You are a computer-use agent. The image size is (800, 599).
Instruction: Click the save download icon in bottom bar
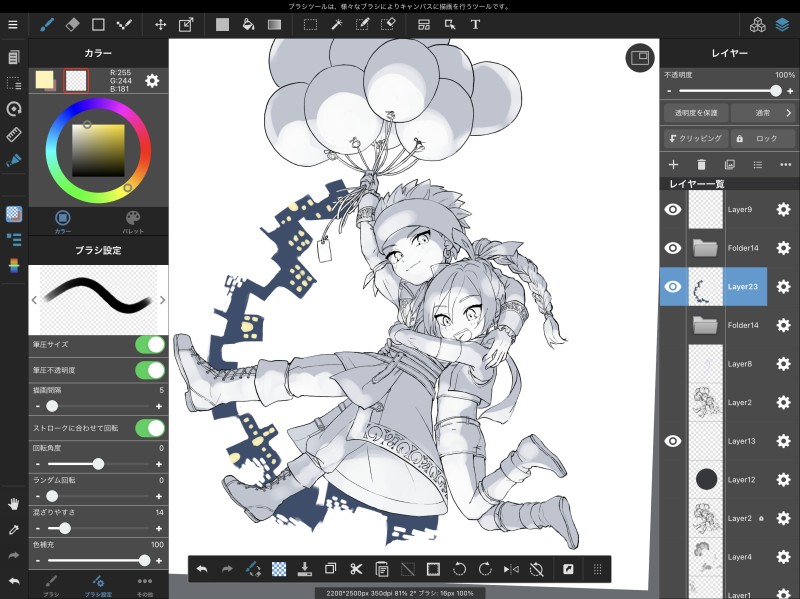click(x=305, y=569)
